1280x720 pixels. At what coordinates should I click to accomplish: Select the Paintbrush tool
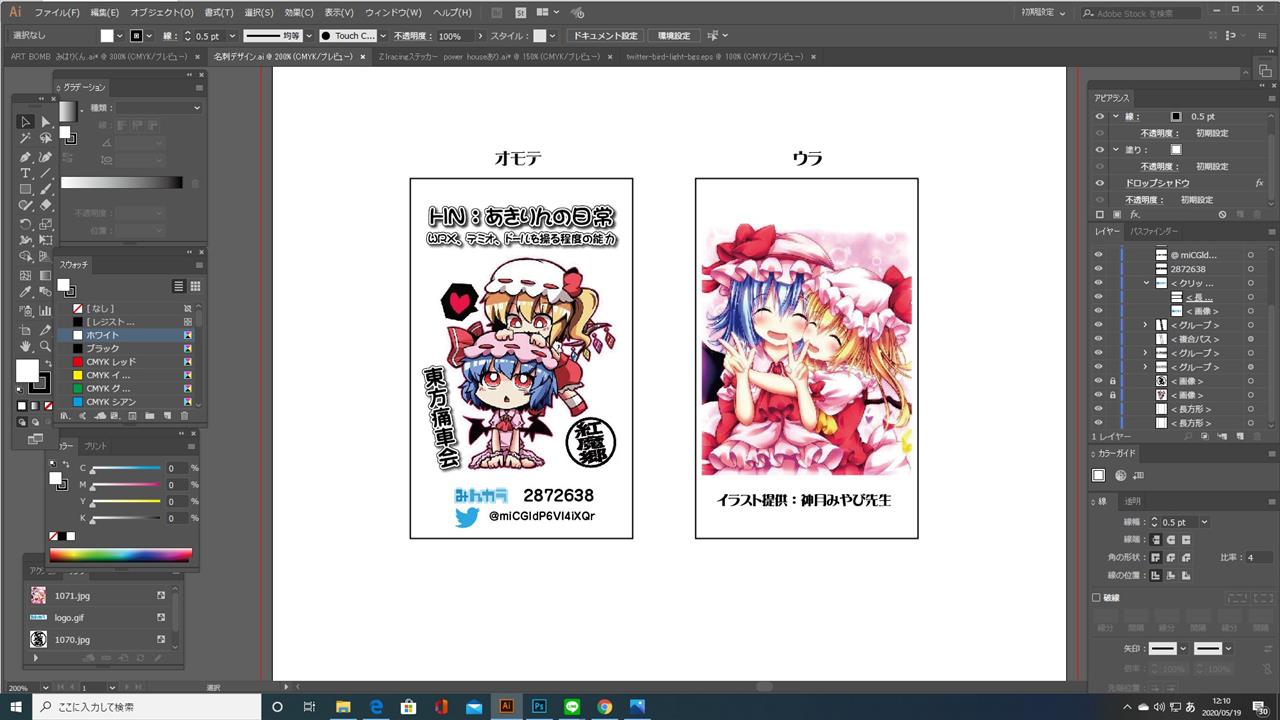point(45,190)
